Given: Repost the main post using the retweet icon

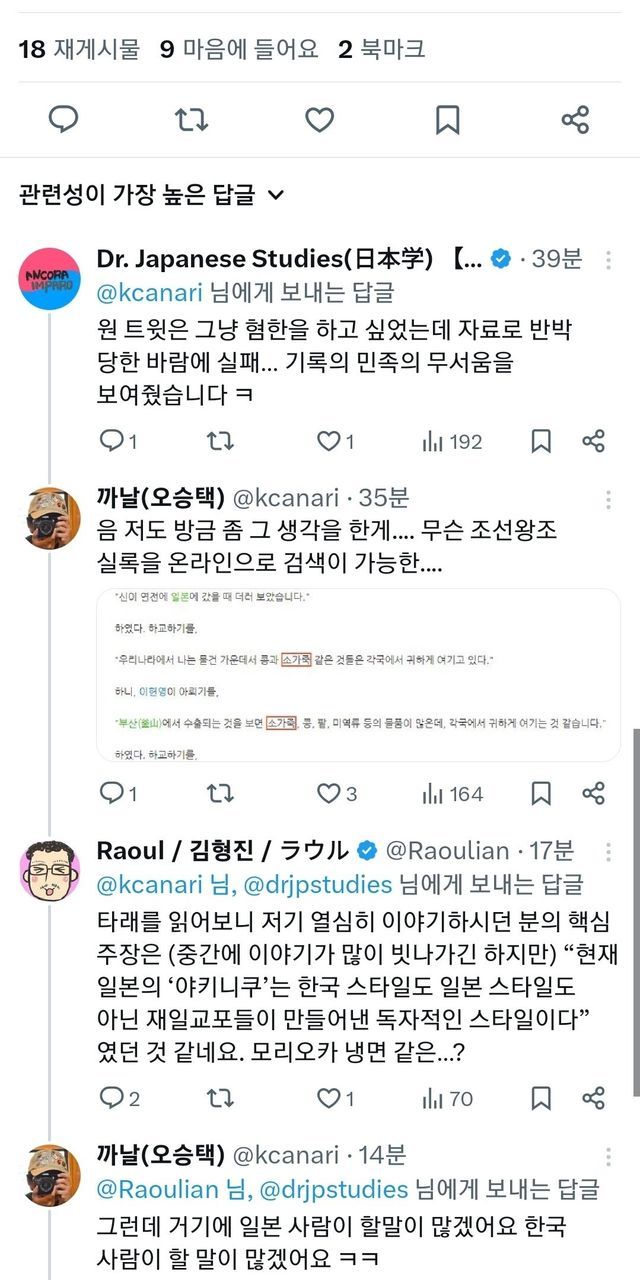Looking at the screenshot, I should 191,120.
